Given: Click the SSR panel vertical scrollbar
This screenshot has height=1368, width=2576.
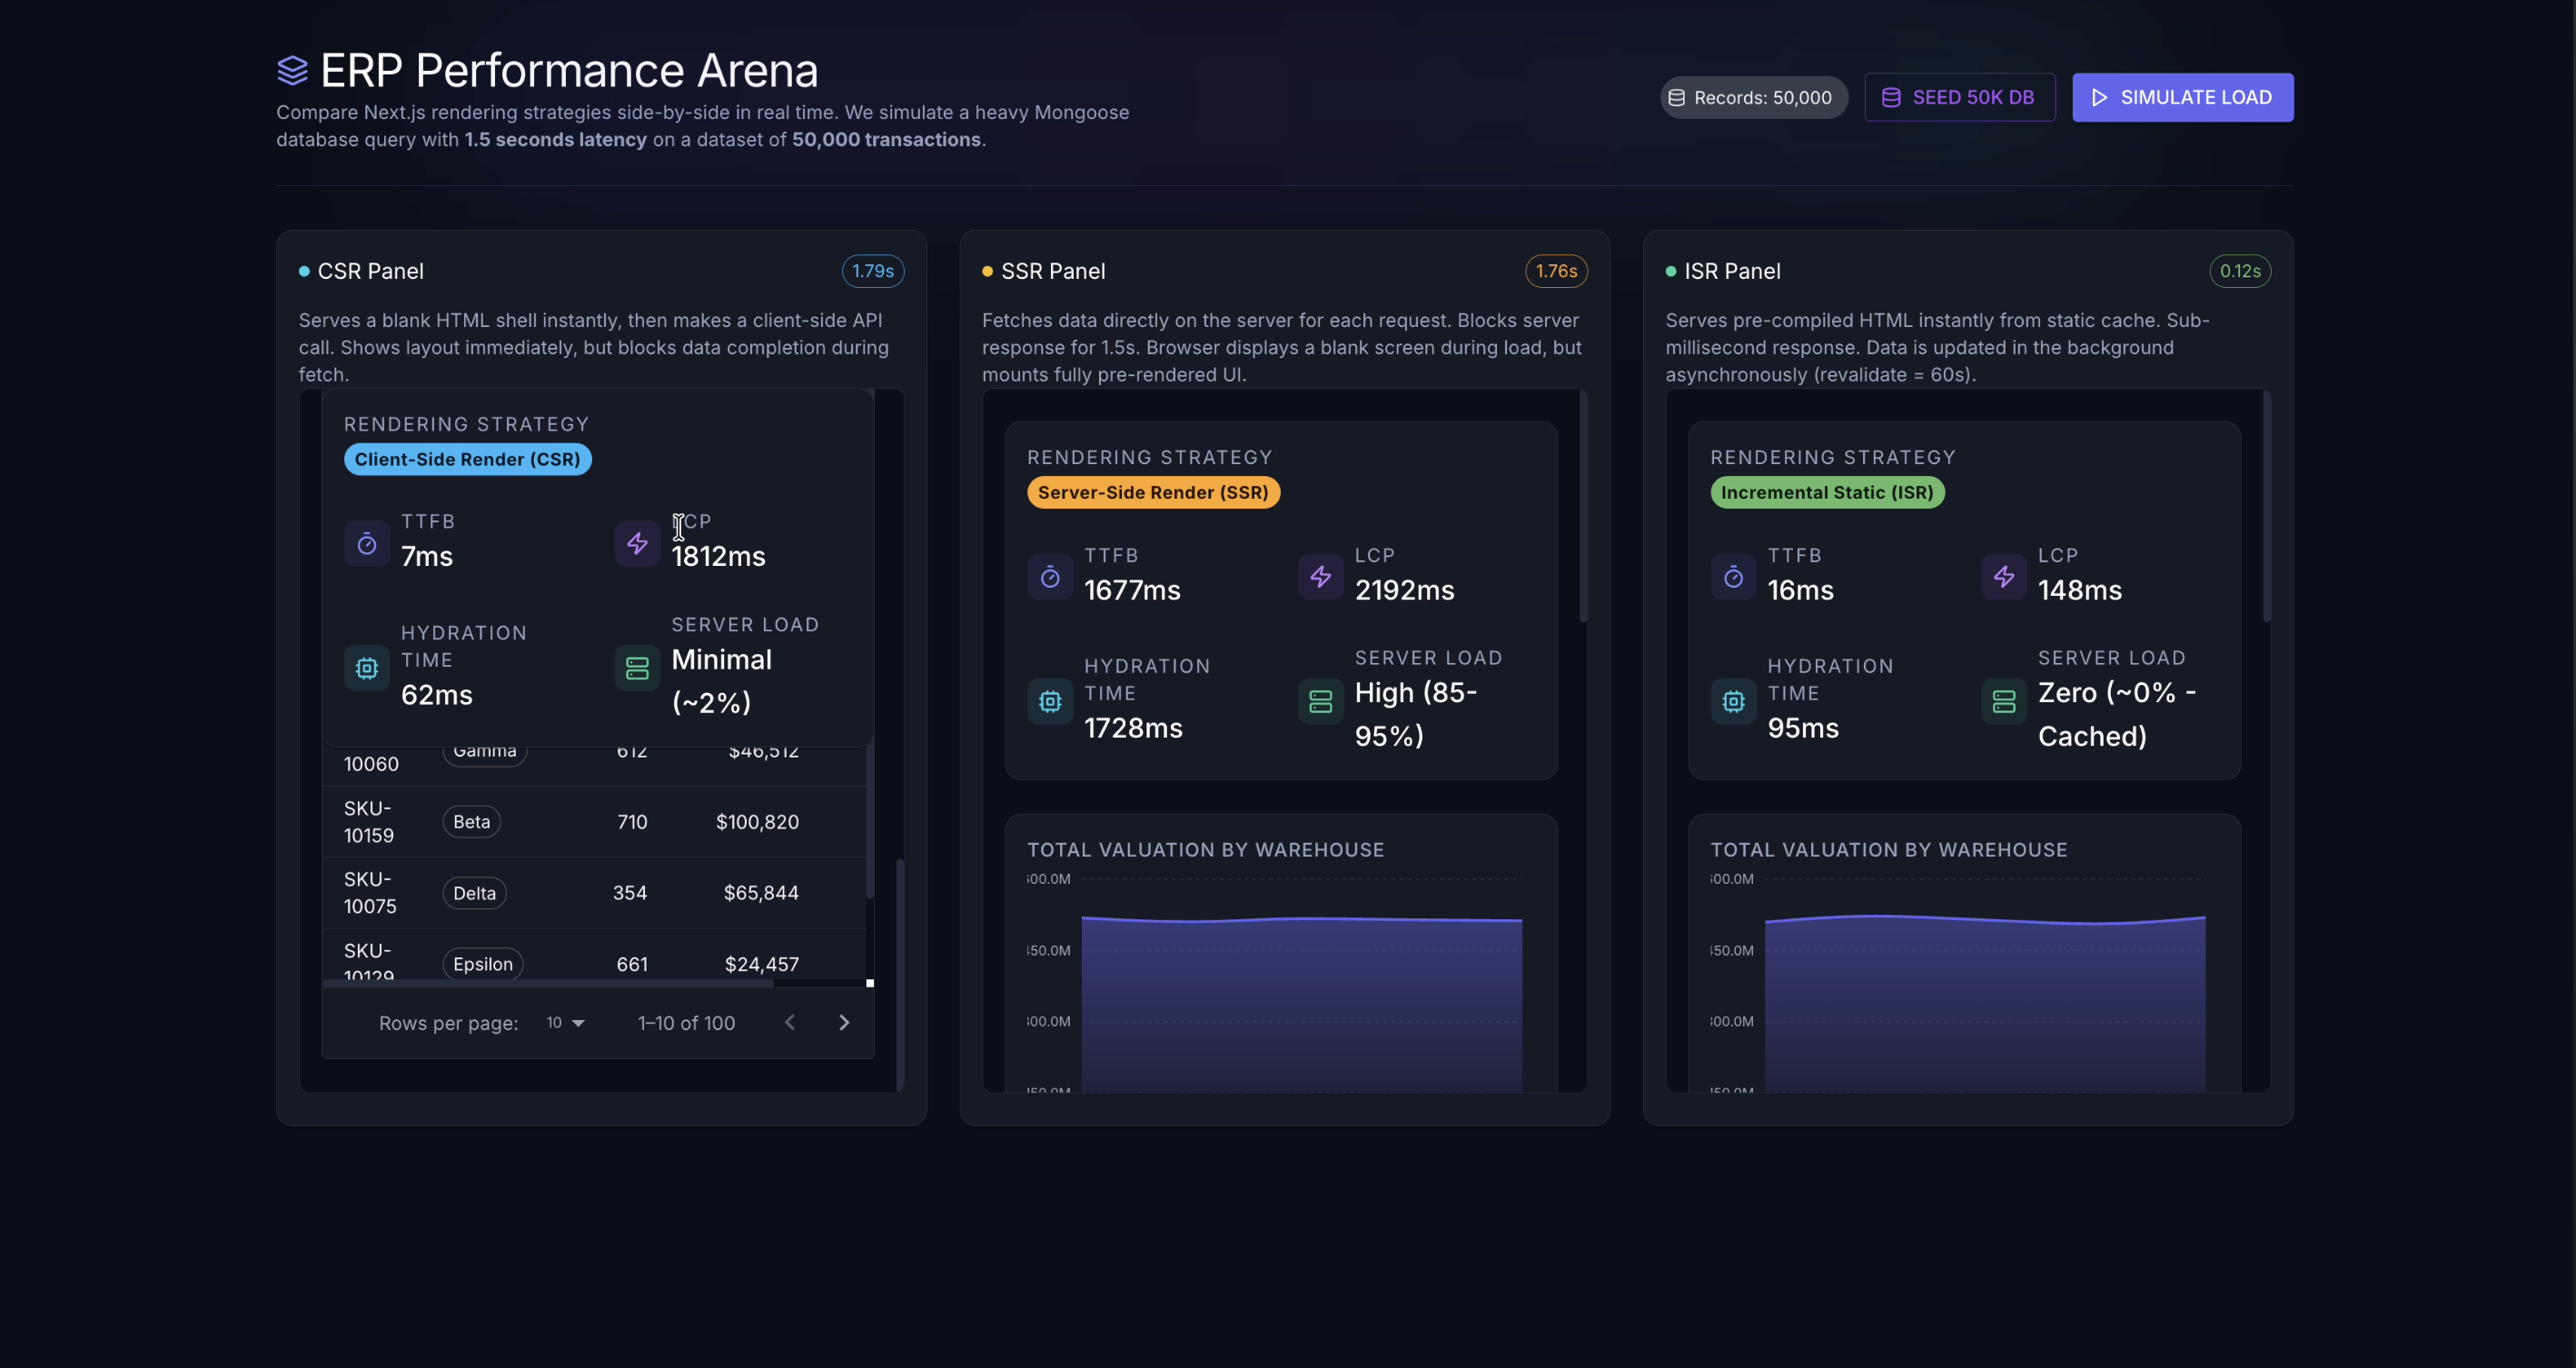Looking at the screenshot, I should tap(1583, 506).
